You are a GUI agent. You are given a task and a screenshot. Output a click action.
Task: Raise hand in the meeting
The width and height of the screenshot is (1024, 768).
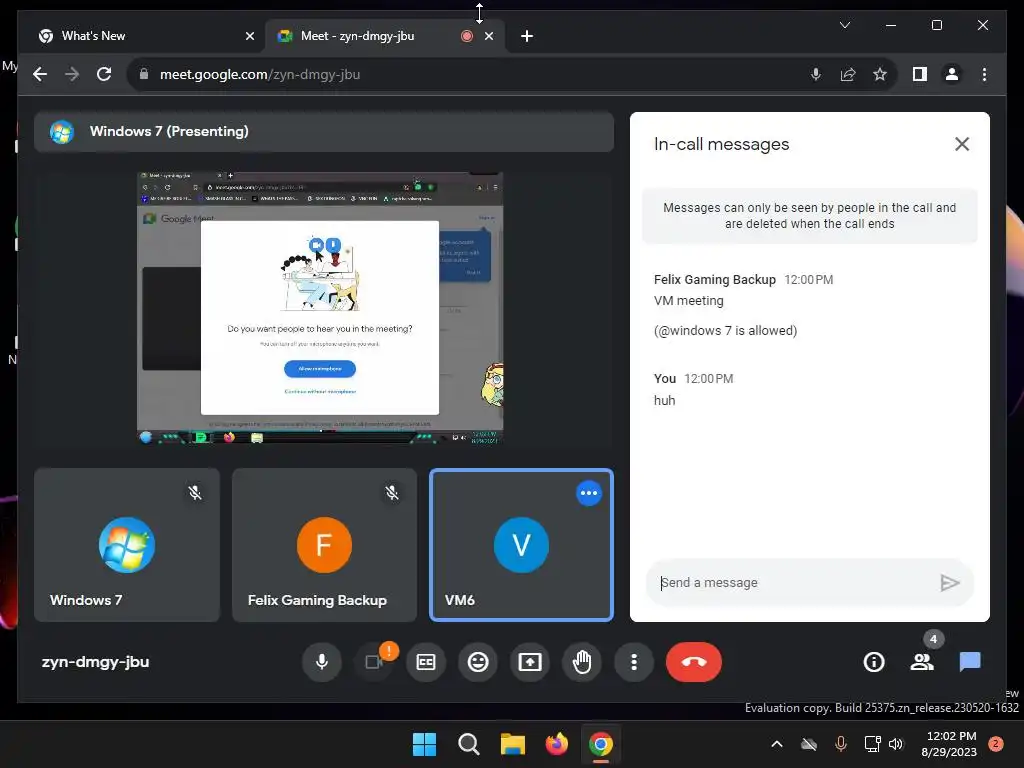coord(582,662)
